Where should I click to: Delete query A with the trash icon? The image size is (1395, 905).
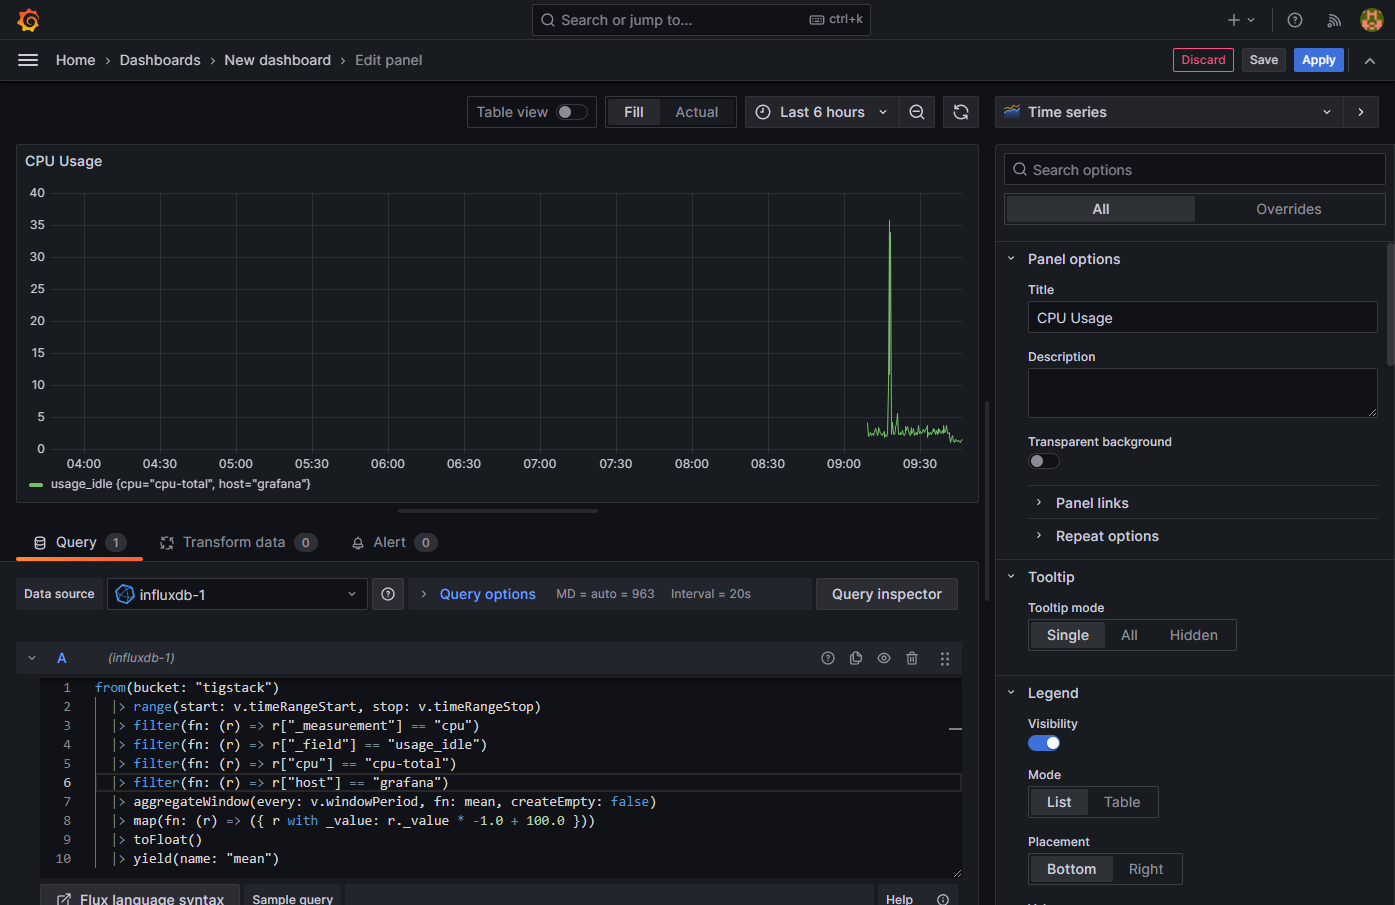pyautogui.click(x=911, y=658)
